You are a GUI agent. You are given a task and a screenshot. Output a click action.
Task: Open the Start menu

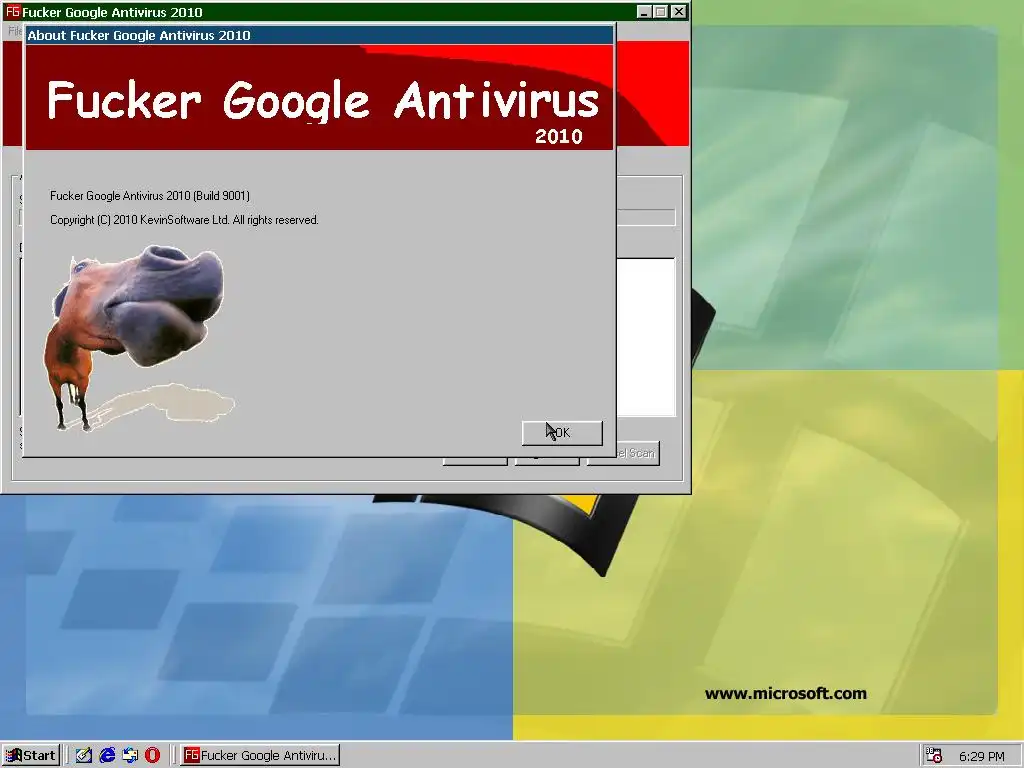tap(31, 756)
